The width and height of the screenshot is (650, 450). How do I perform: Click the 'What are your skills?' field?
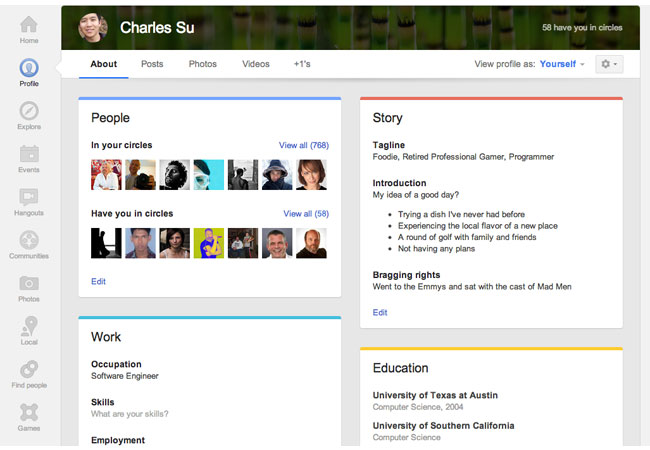[130, 414]
